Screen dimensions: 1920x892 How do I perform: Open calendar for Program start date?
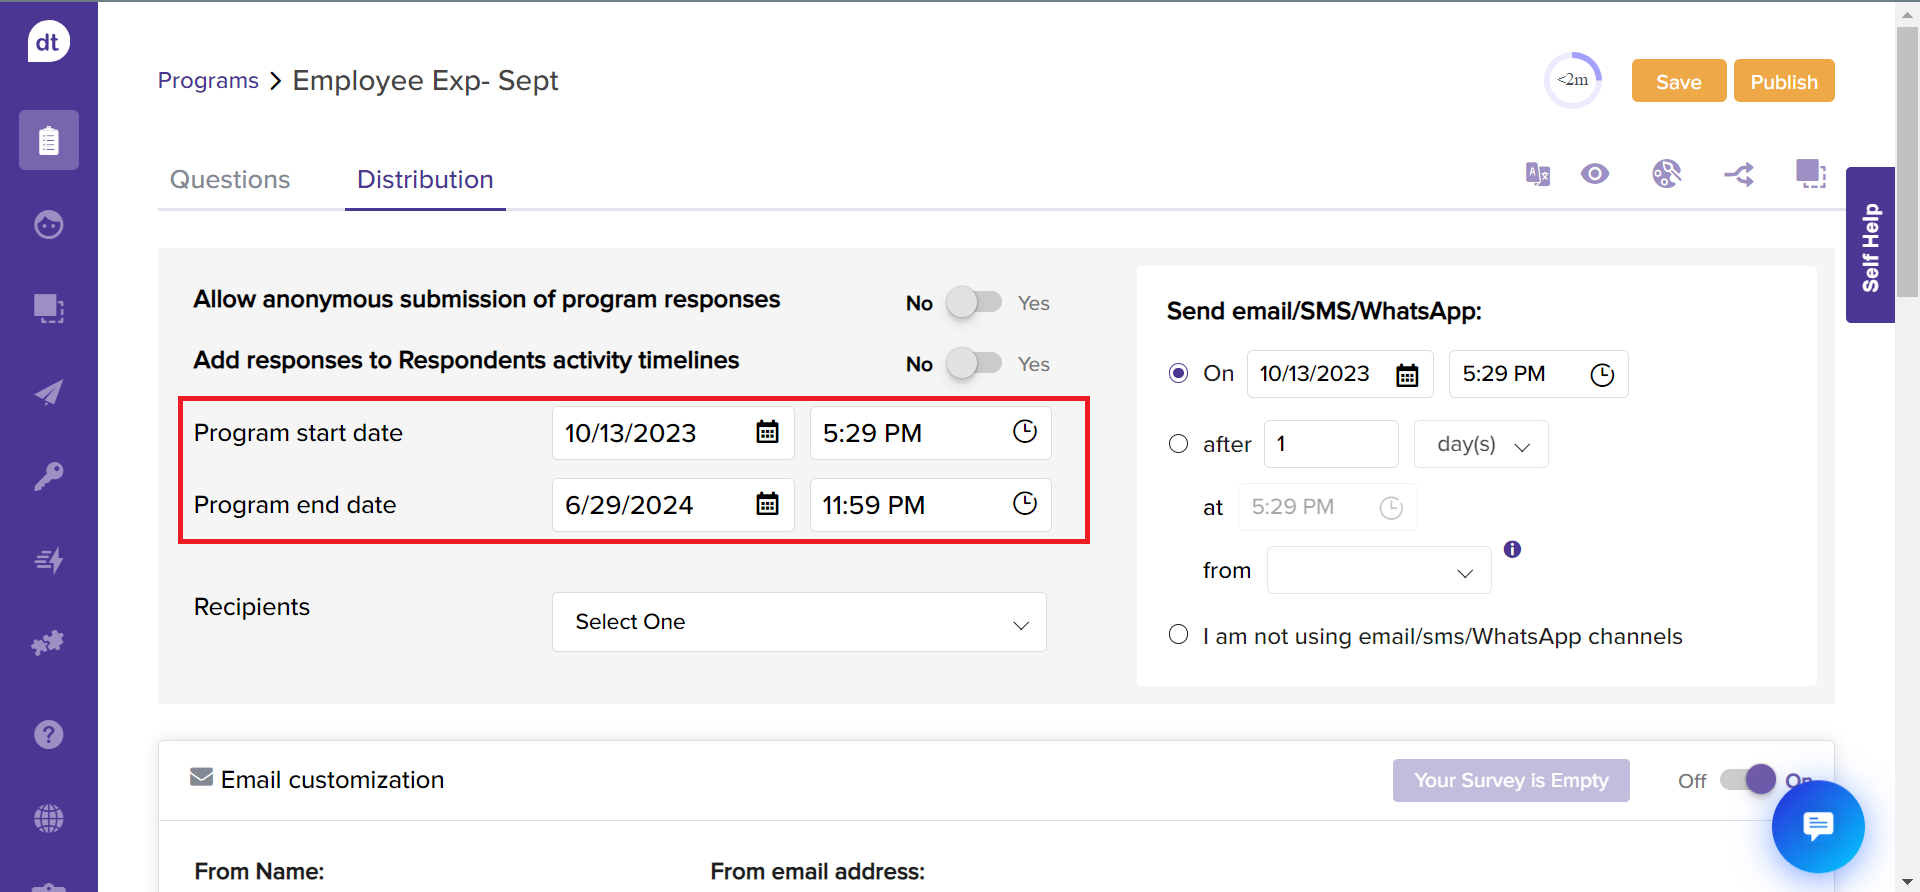pos(767,432)
